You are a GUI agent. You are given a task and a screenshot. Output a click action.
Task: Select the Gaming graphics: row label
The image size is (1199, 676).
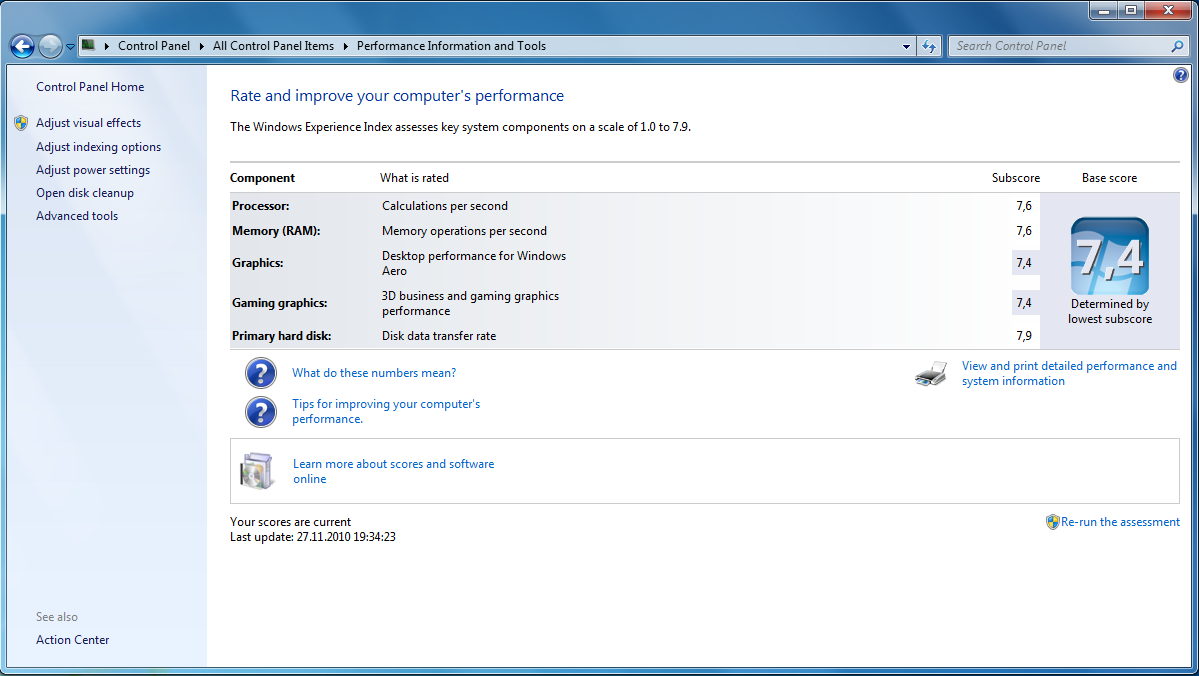pos(280,303)
